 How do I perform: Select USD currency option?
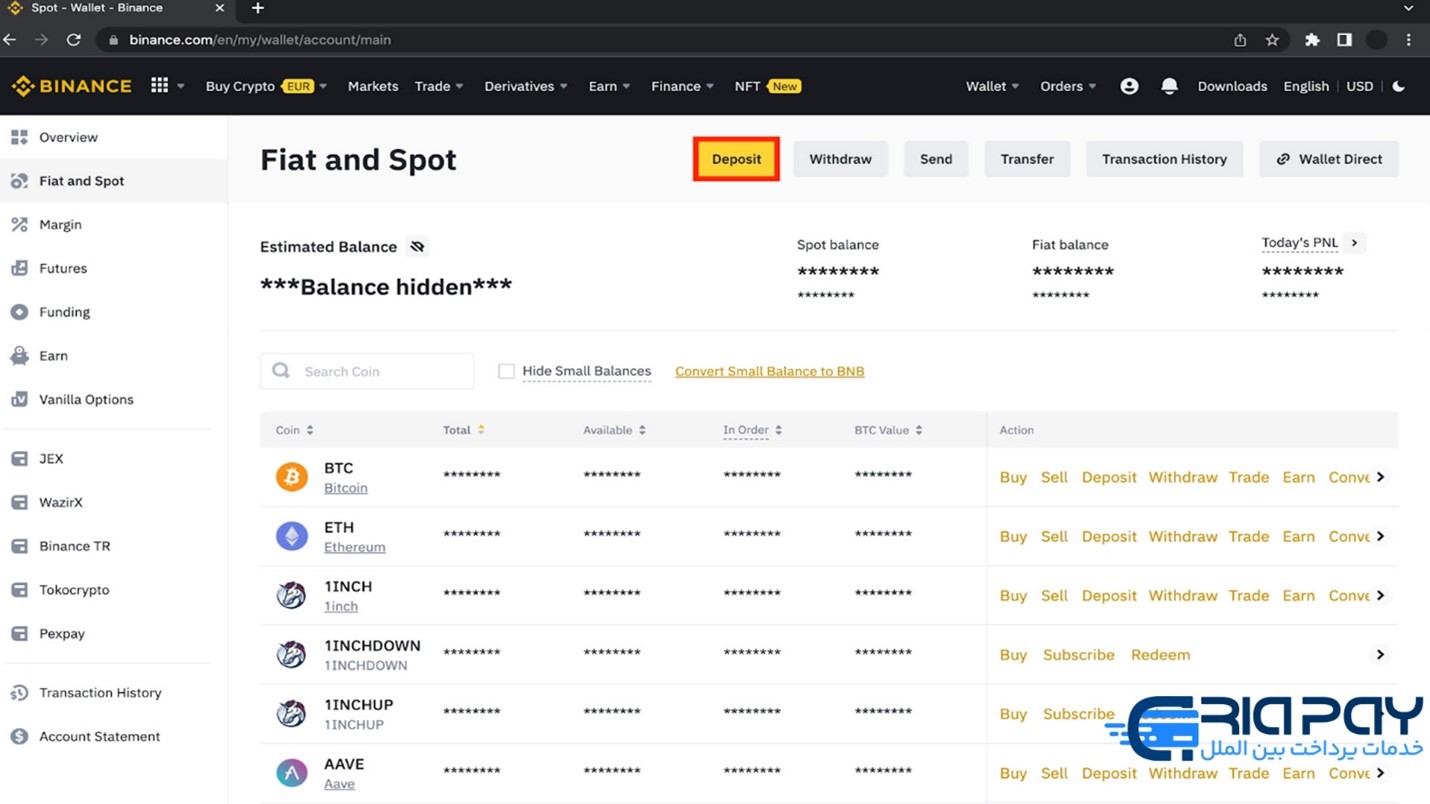(1360, 86)
